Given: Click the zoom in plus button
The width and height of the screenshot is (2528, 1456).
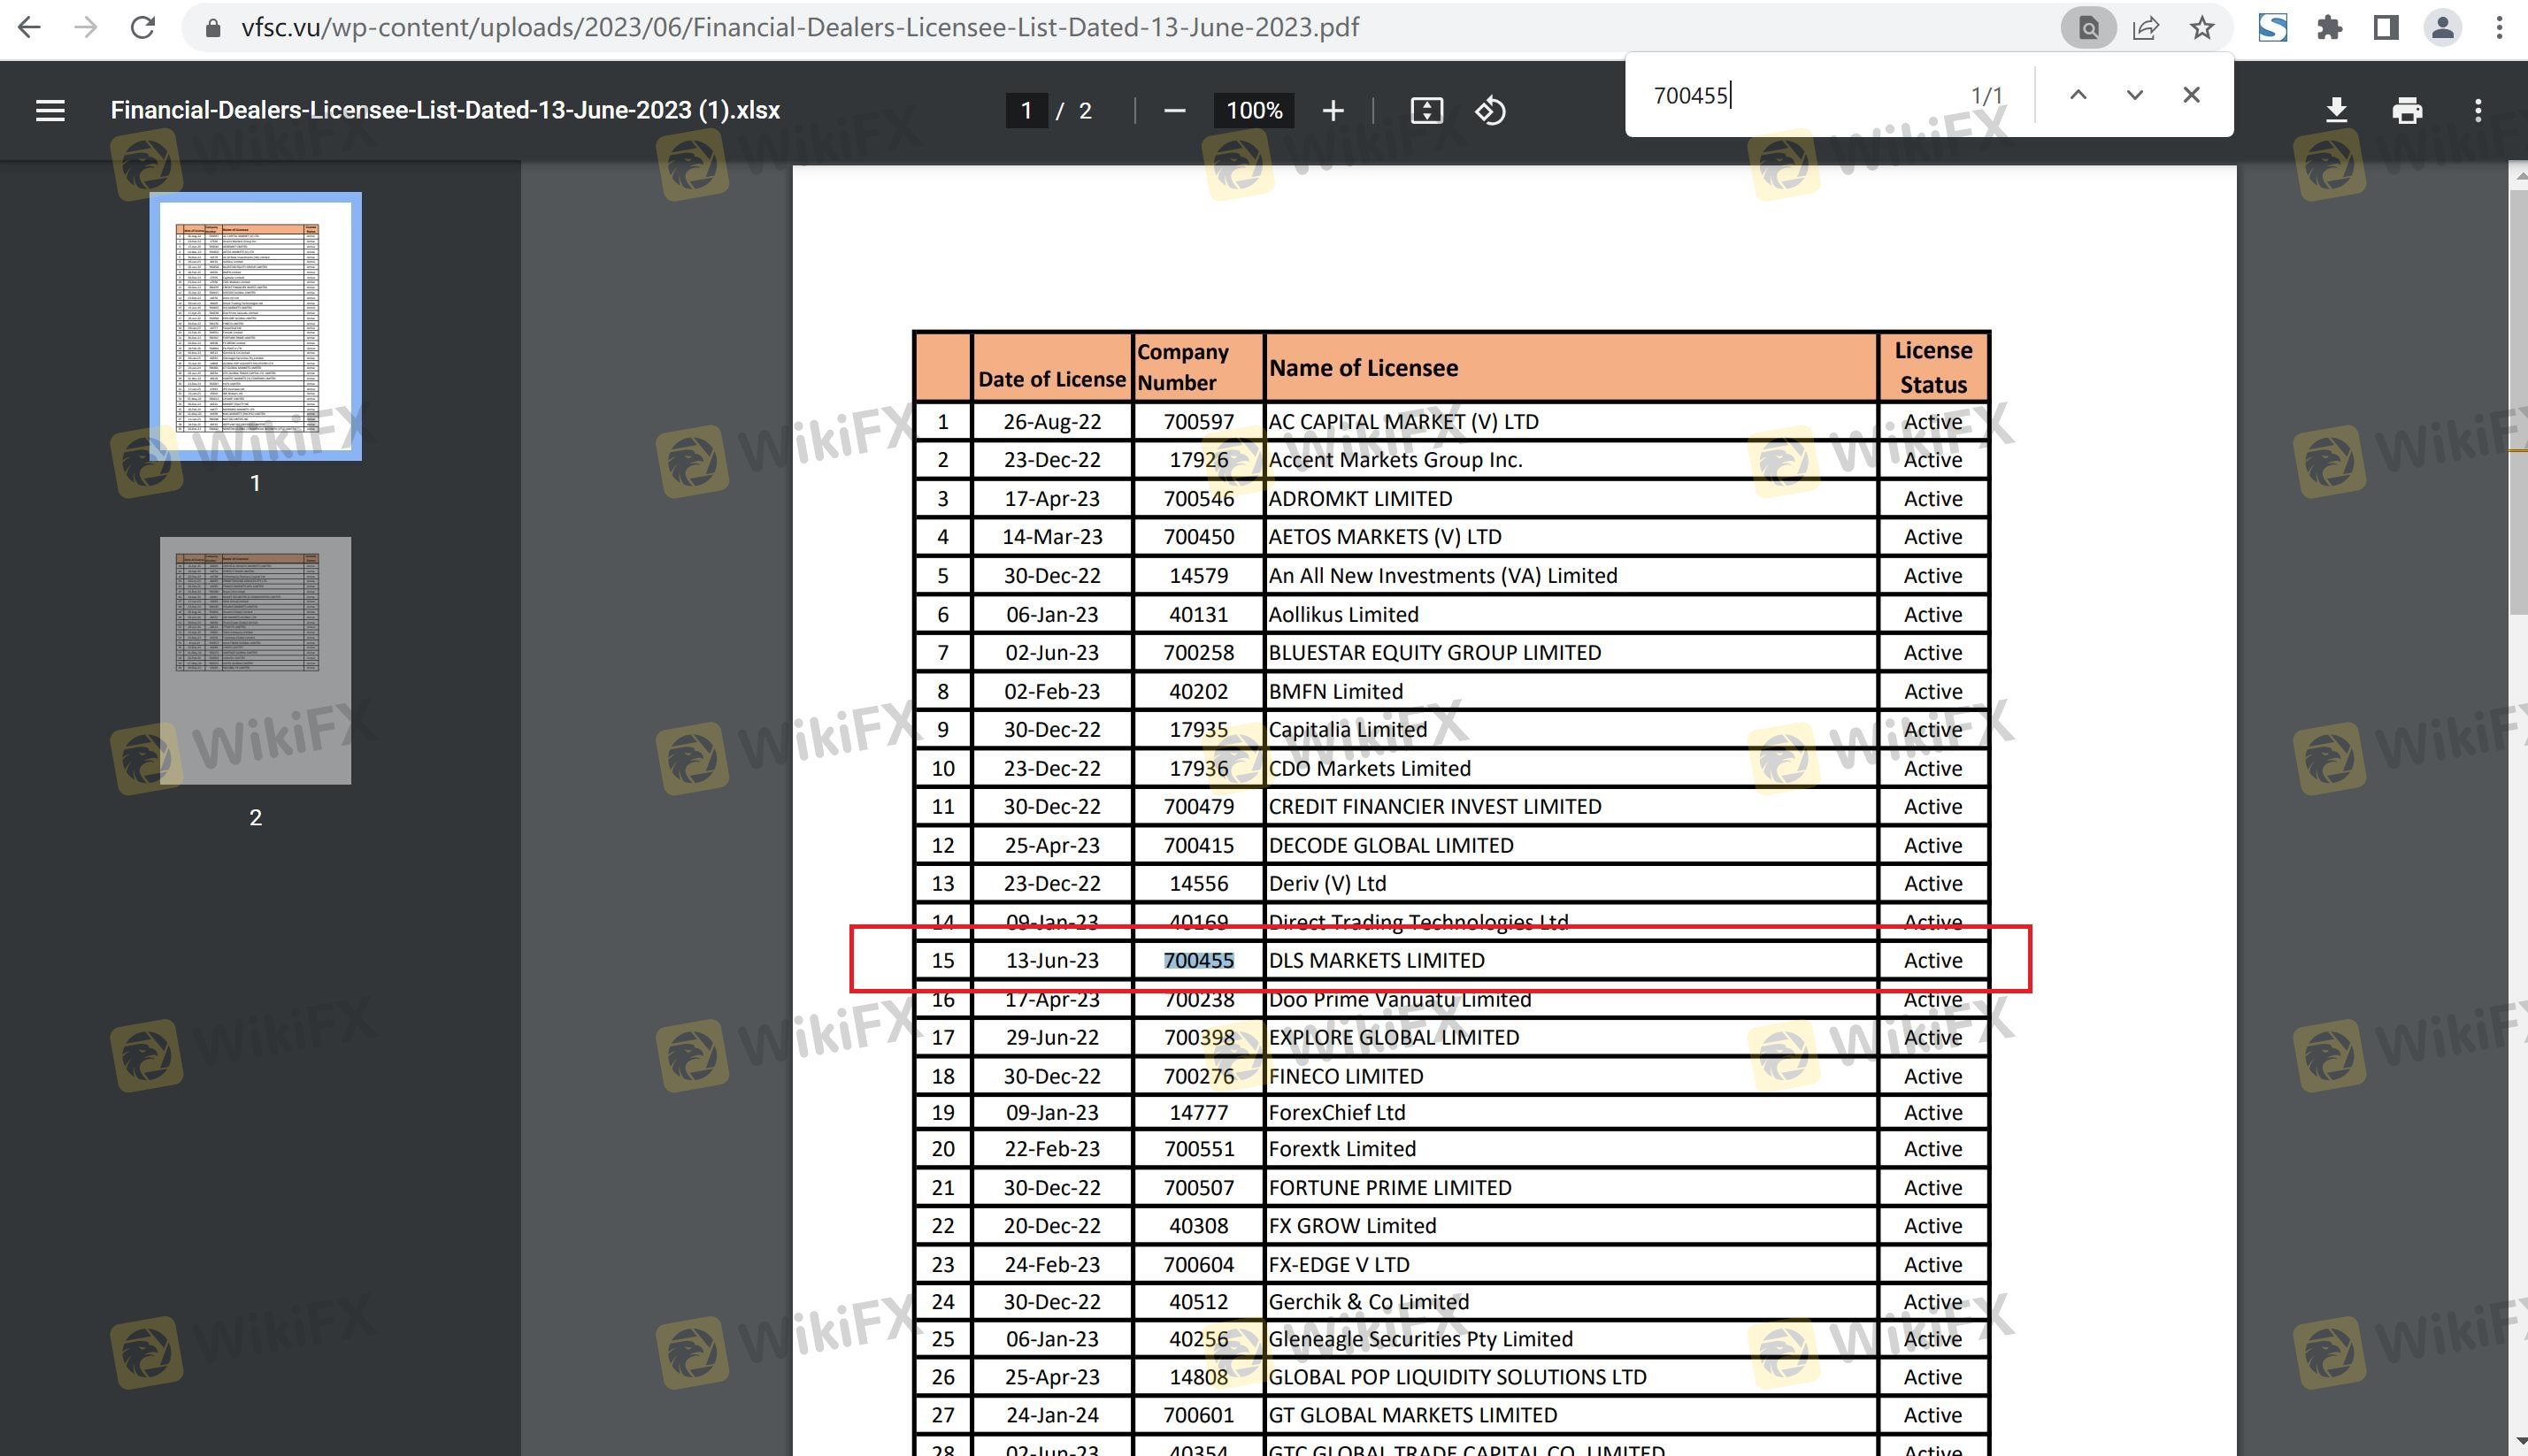Looking at the screenshot, I should tap(1332, 110).
